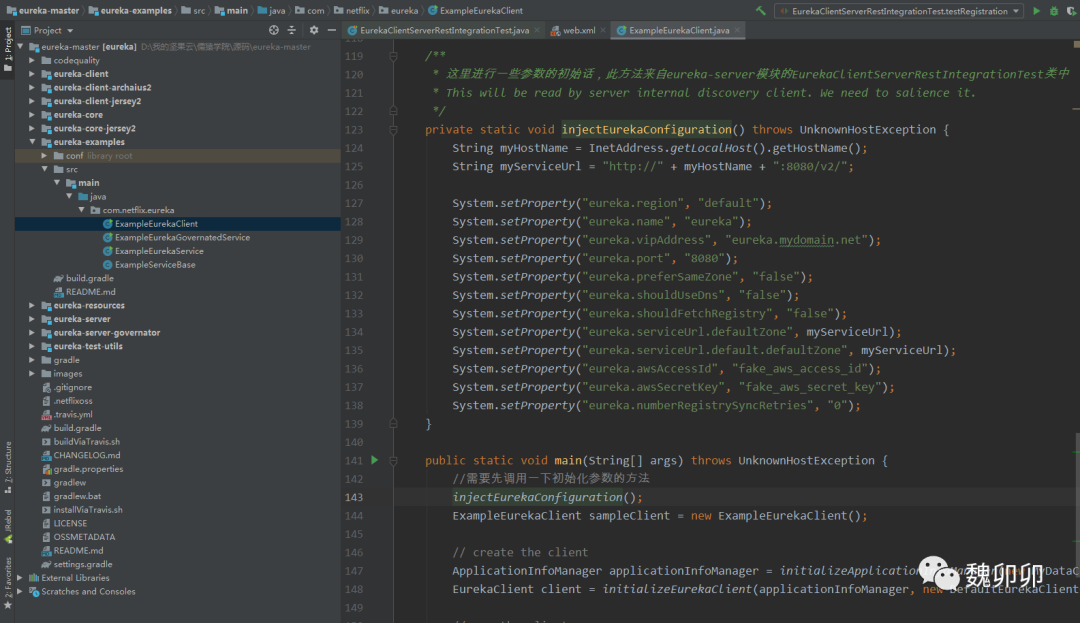Toggle the 1: Project tool window stripe
This screenshot has width=1080, height=623.
[8, 45]
